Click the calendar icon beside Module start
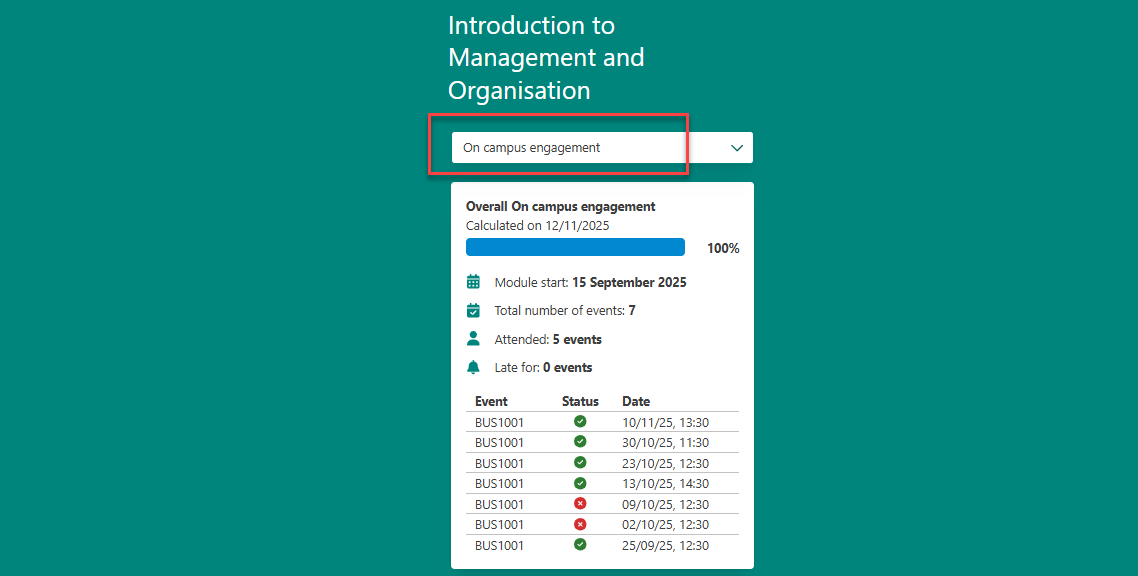Viewport: 1138px width, 576px height. tap(474, 282)
